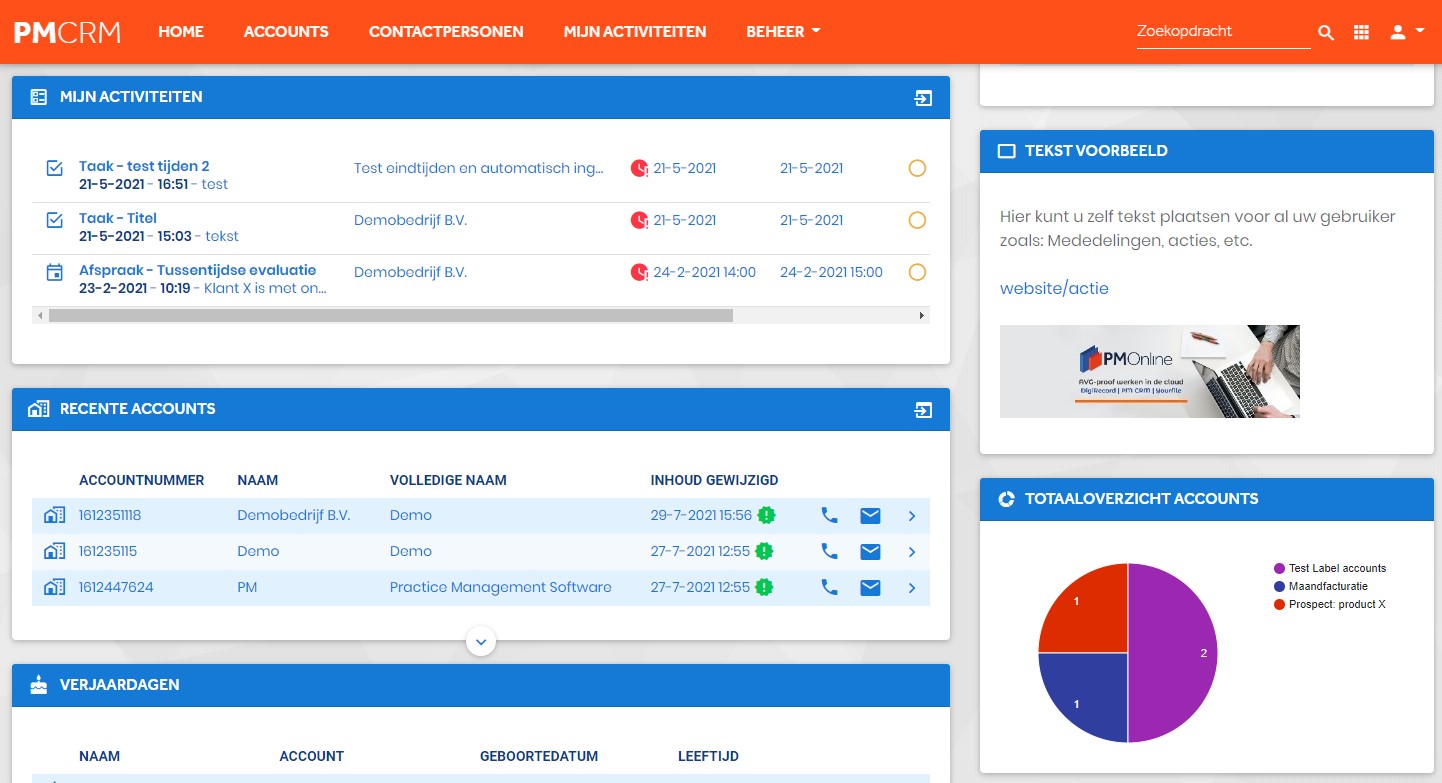Image resolution: width=1442 pixels, height=783 pixels.
Task: Email the PM account via envelope icon
Action: point(871,587)
